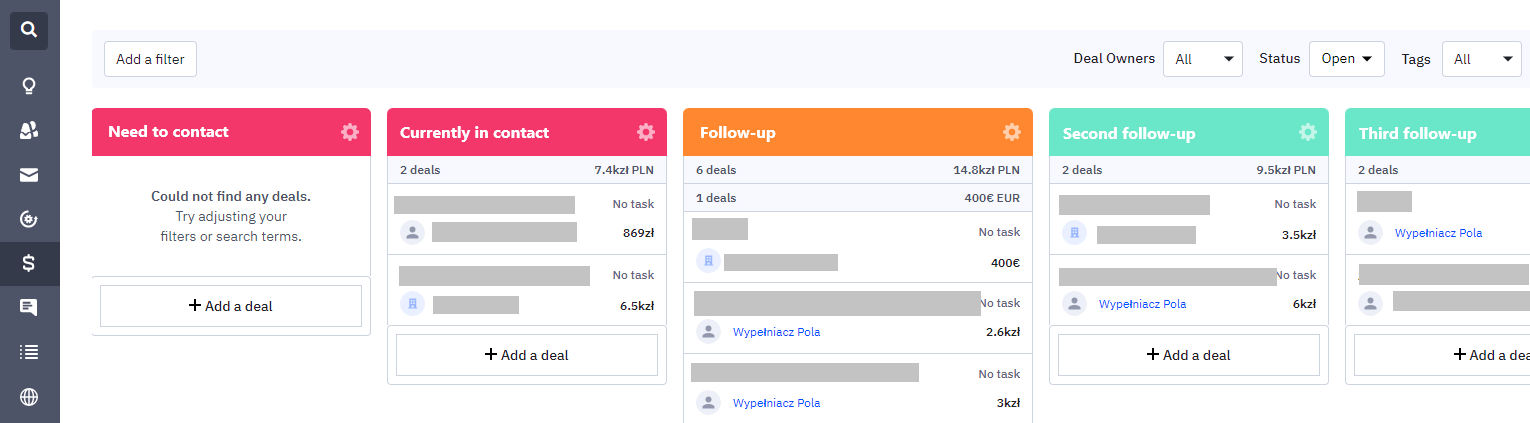Click the Add a filter button
This screenshot has width=1530, height=423.
coord(150,59)
